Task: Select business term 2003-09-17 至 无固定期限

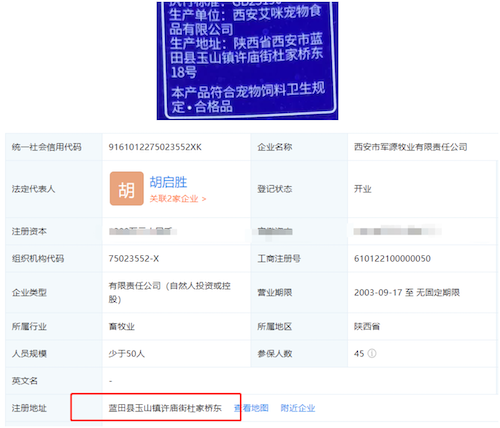Action: [407, 293]
